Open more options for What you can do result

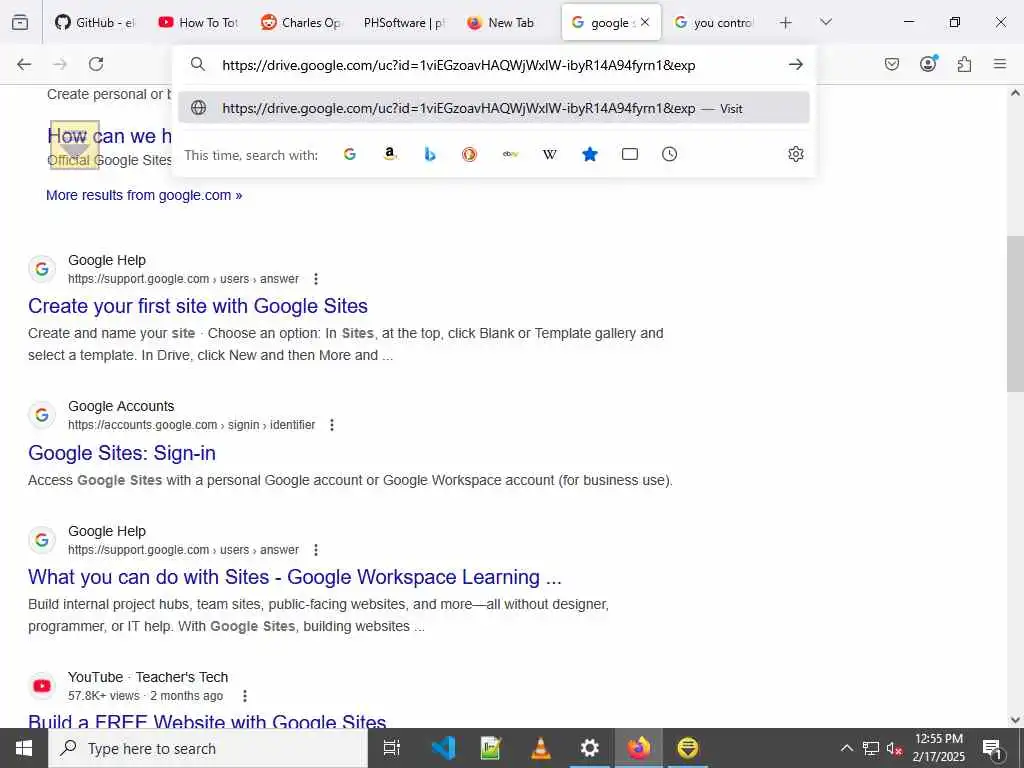coord(316,550)
